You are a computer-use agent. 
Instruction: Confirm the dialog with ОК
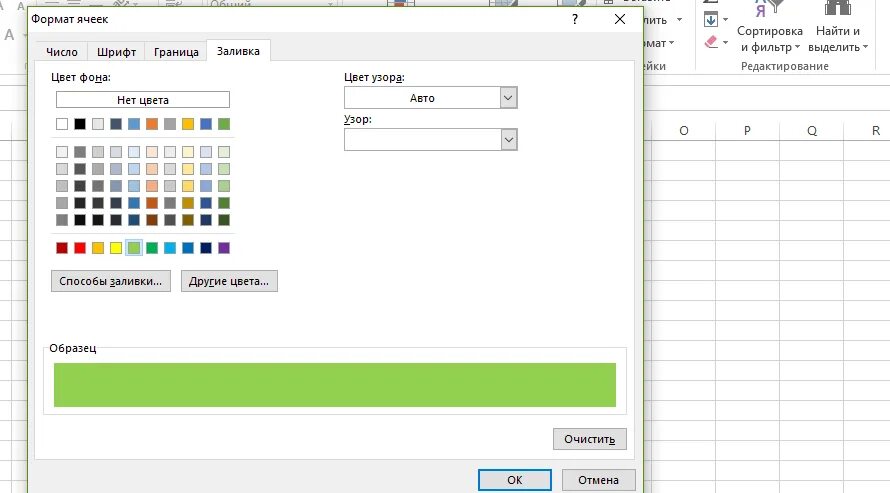click(515, 480)
